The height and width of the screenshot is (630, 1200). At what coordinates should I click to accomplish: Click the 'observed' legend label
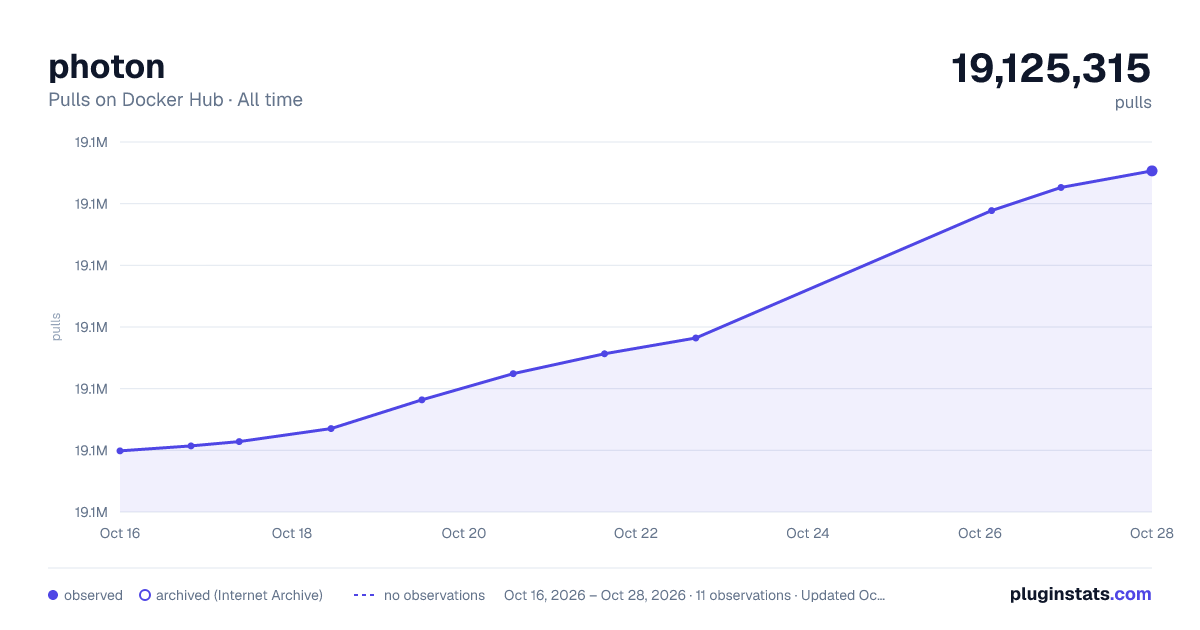[x=93, y=595]
